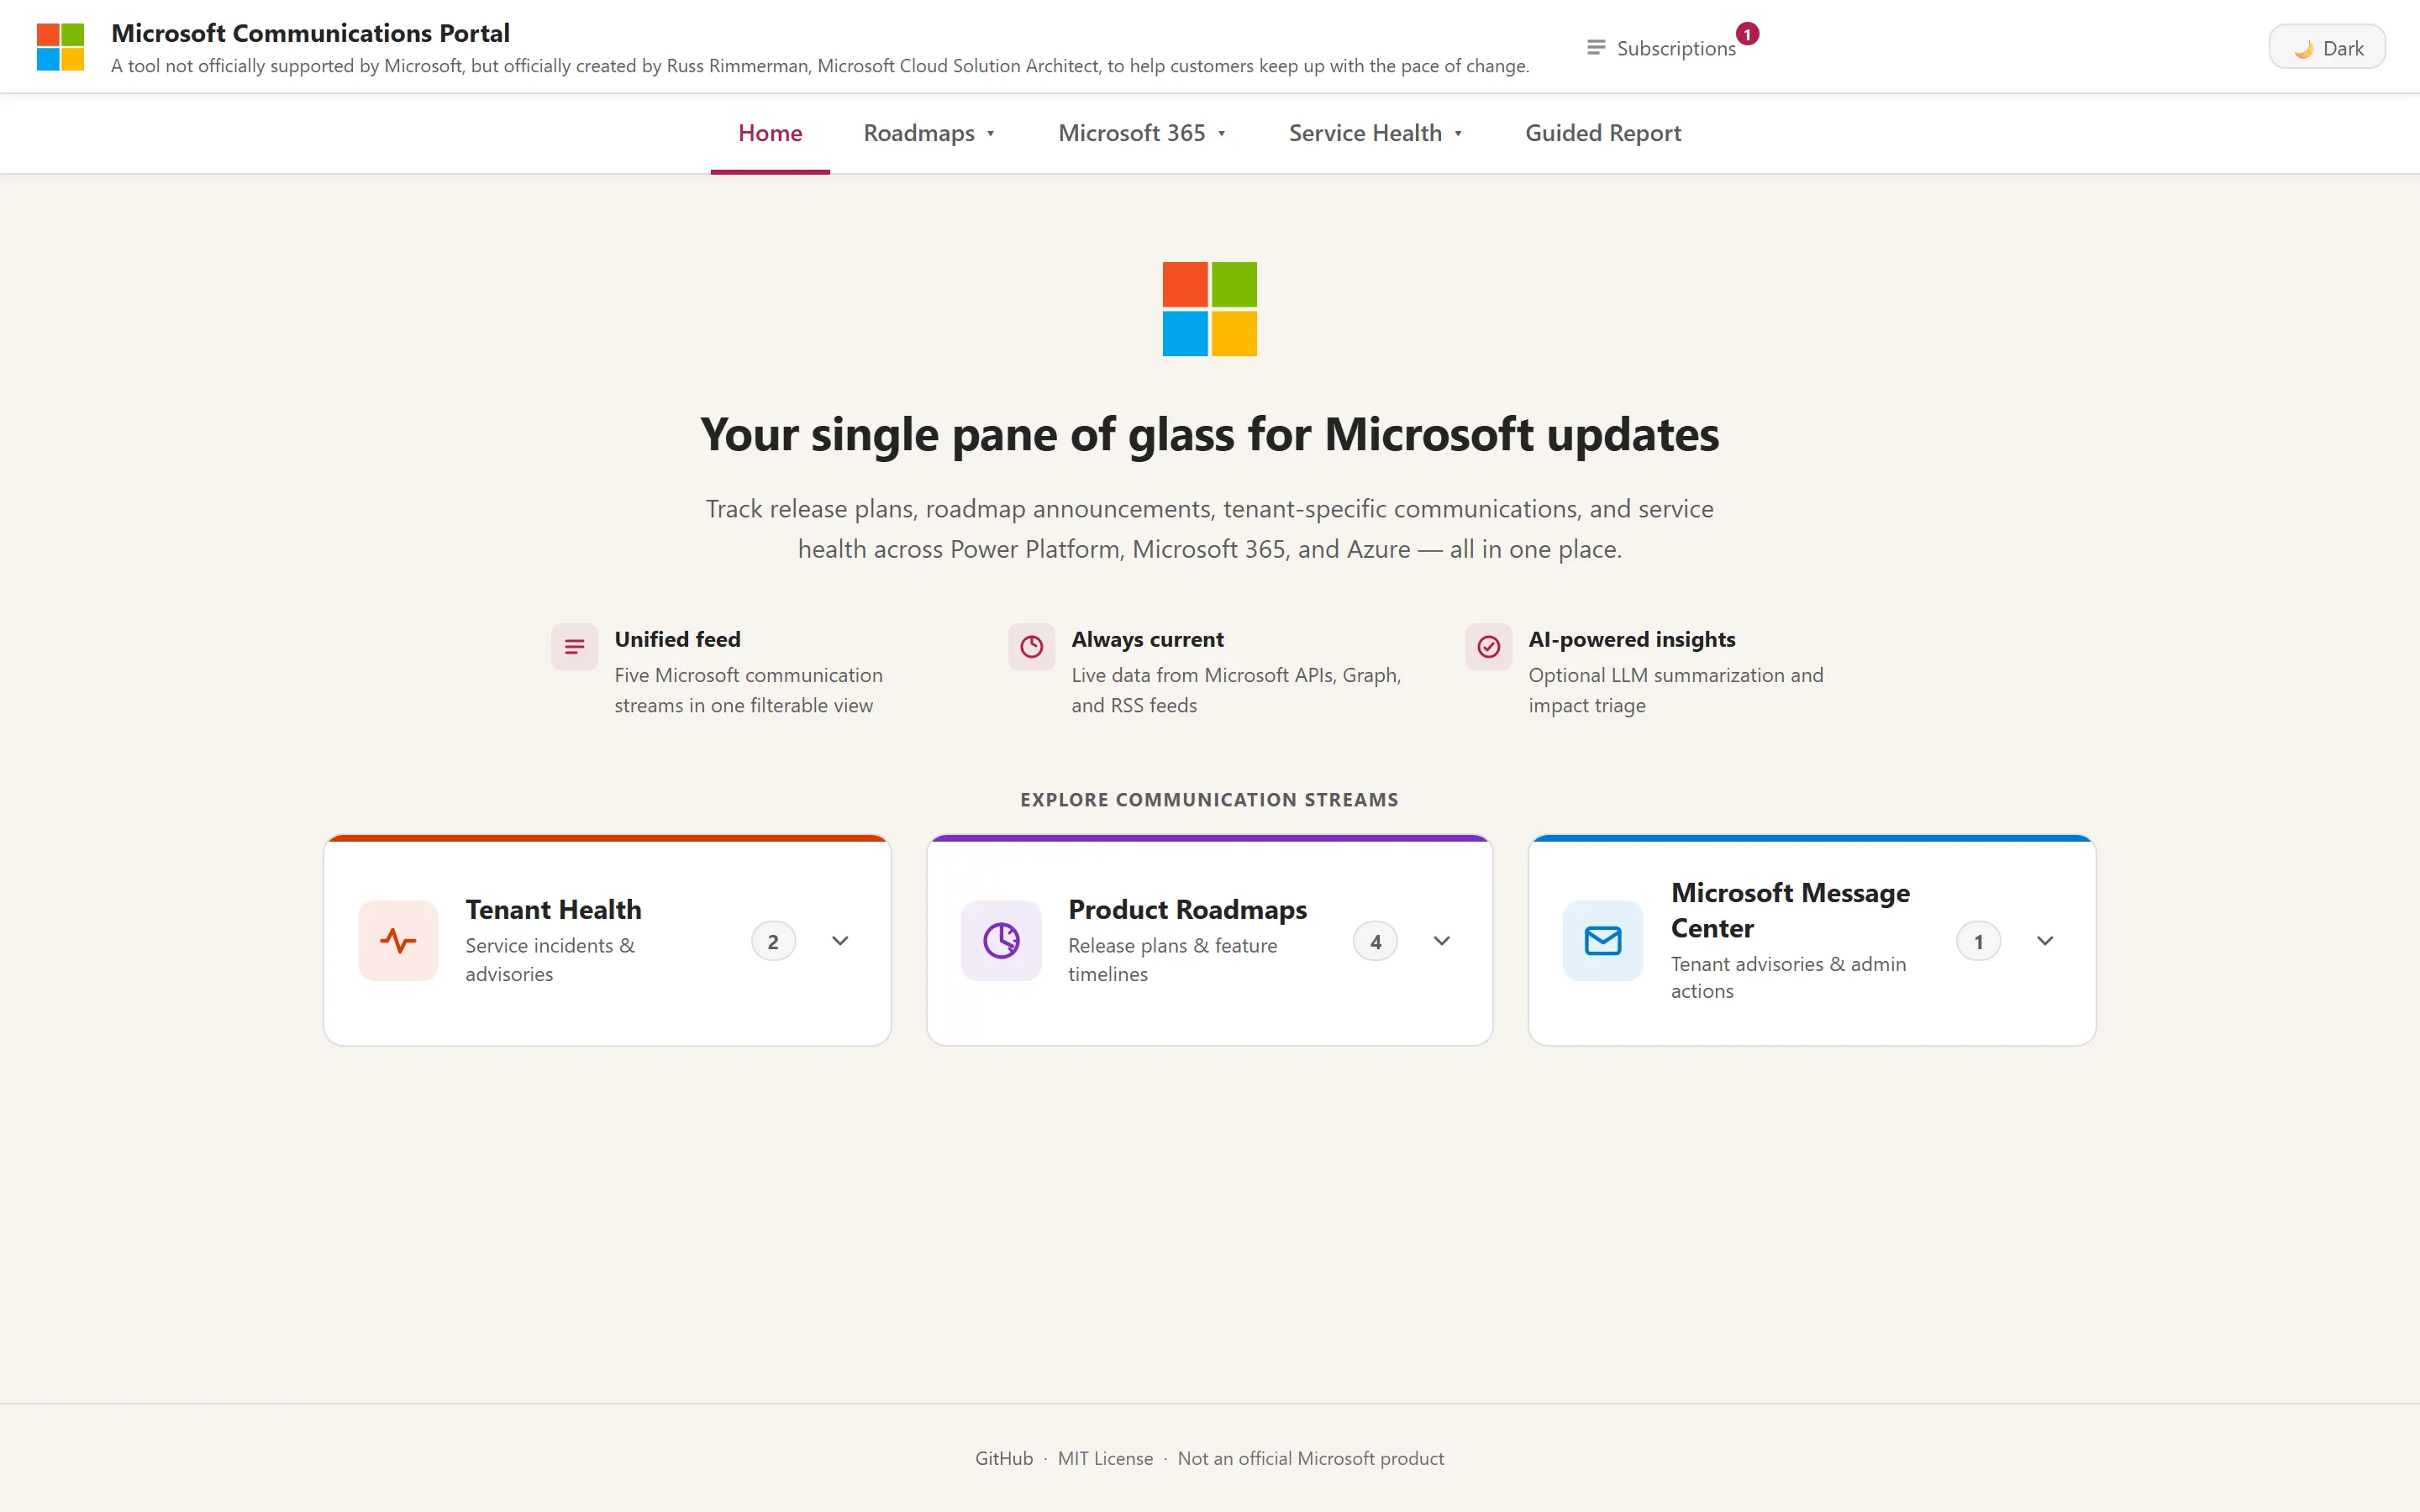Image resolution: width=2420 pixels, height=1512 pixels.
Task: Expand the Product Roadmaps card chevron
Action: coord(1442,941)
